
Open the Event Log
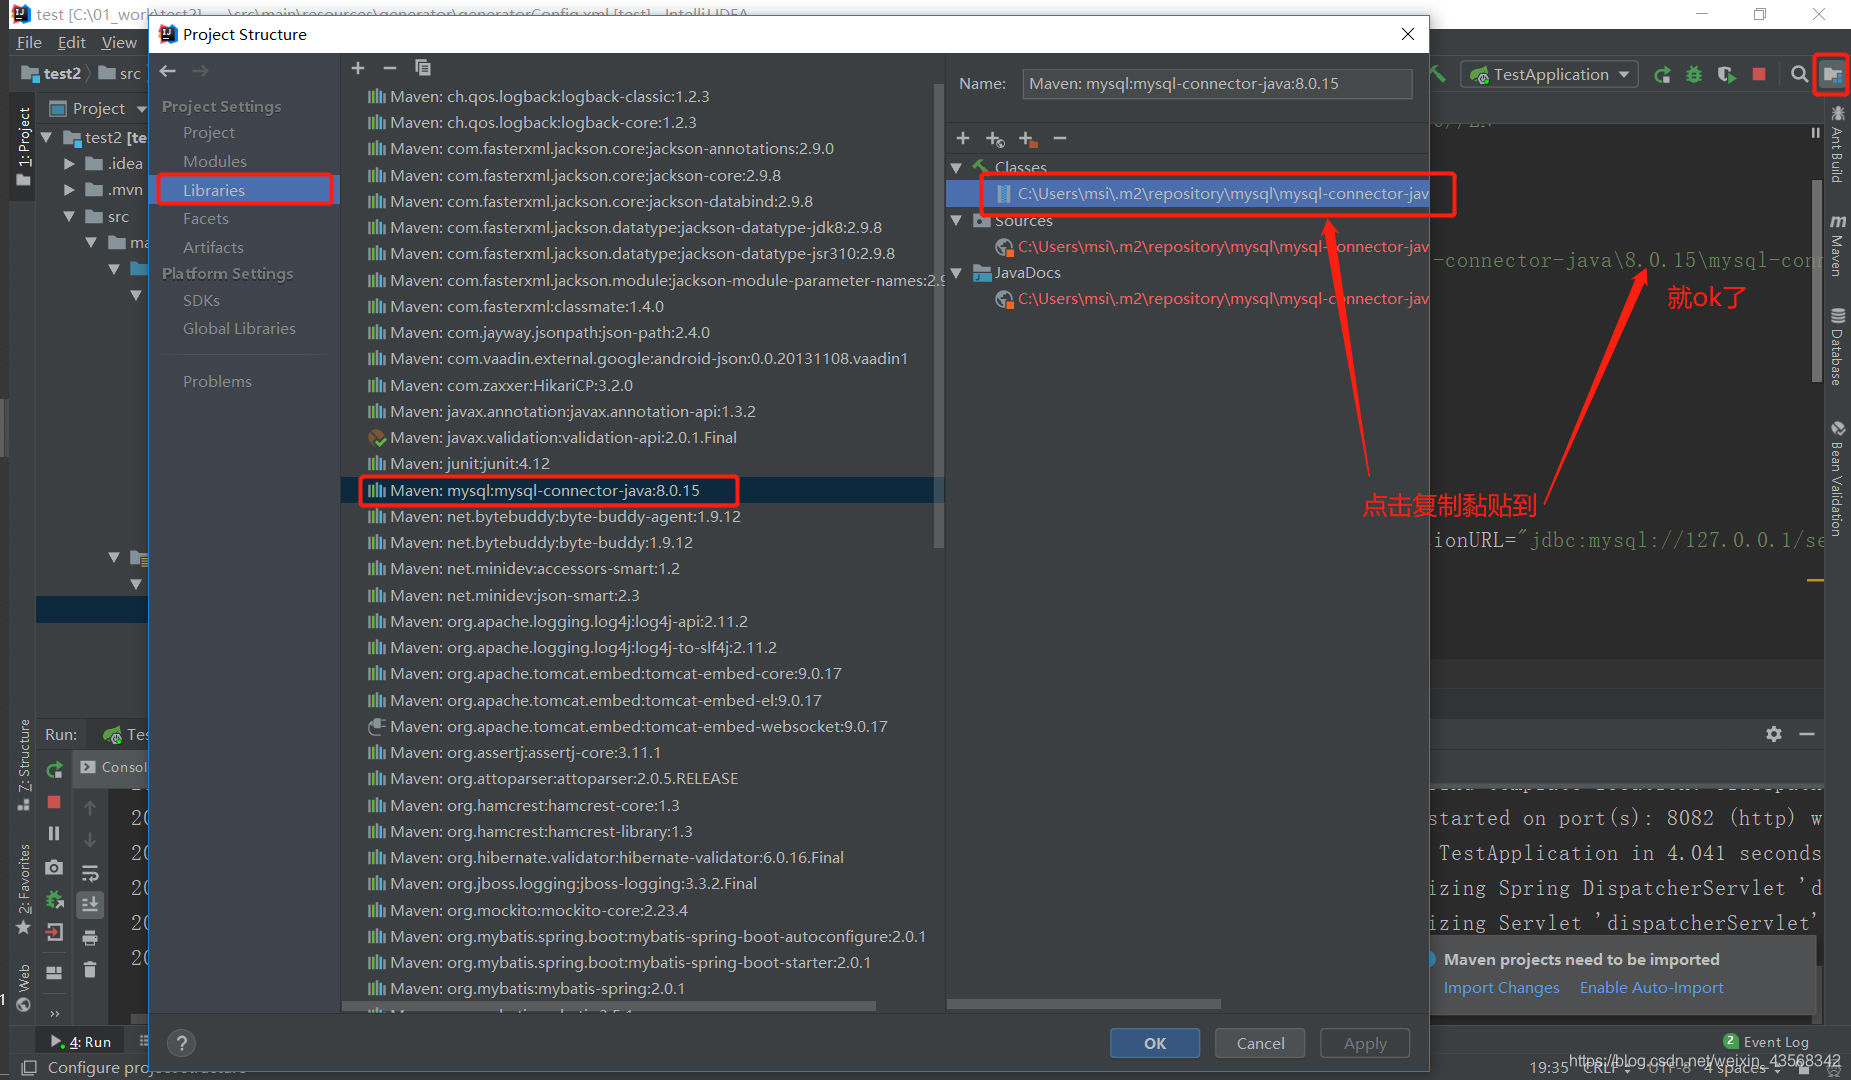pos(1766,1041)
